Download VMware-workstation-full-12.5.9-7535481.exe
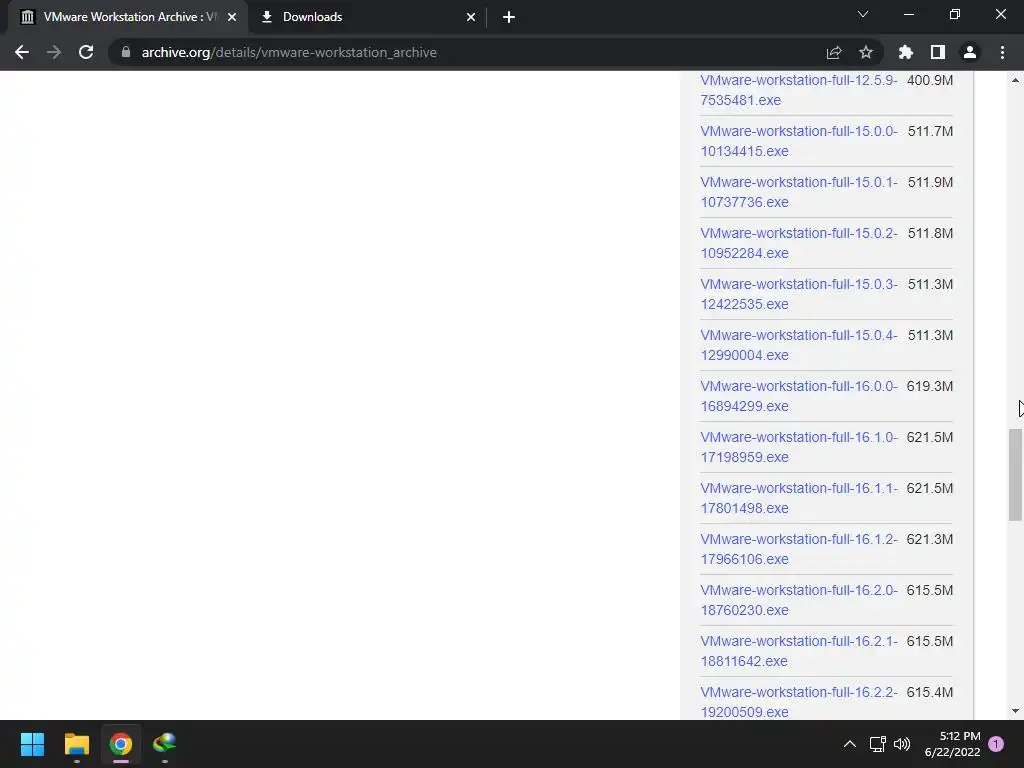 (799, 90)
